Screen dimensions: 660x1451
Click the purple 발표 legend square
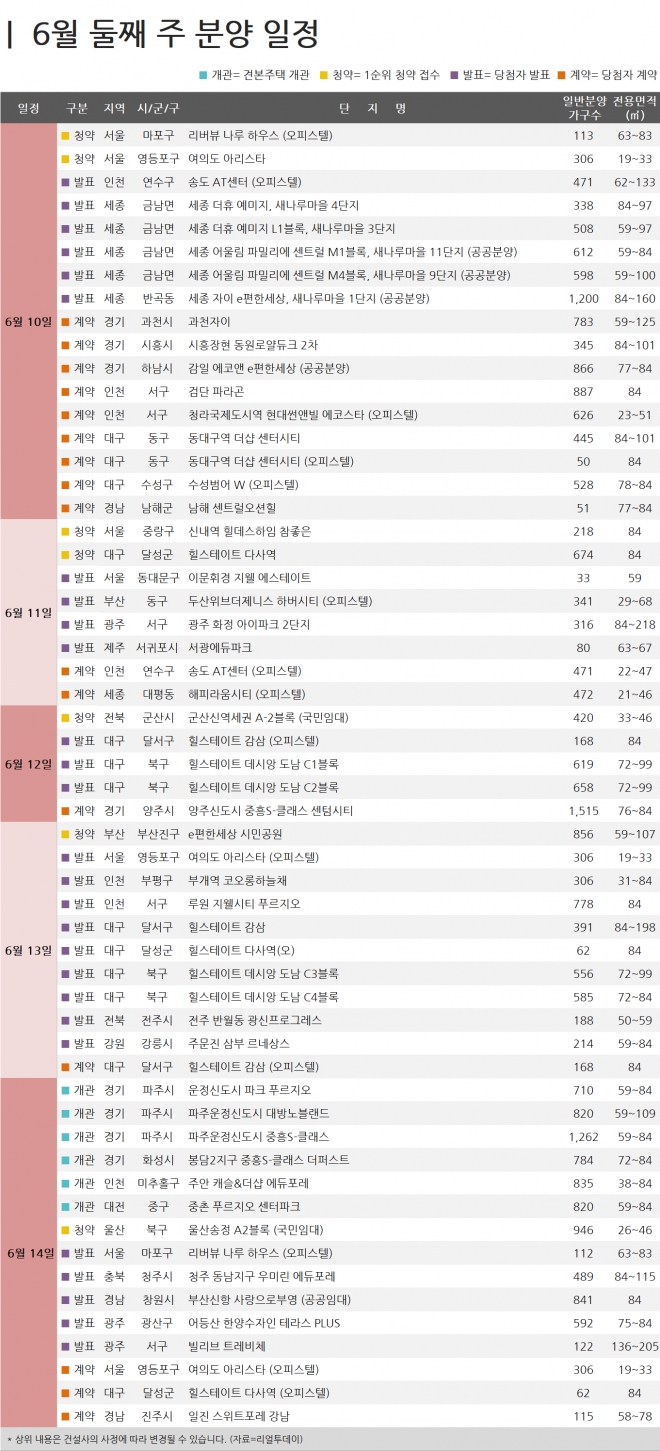(453, 75)
